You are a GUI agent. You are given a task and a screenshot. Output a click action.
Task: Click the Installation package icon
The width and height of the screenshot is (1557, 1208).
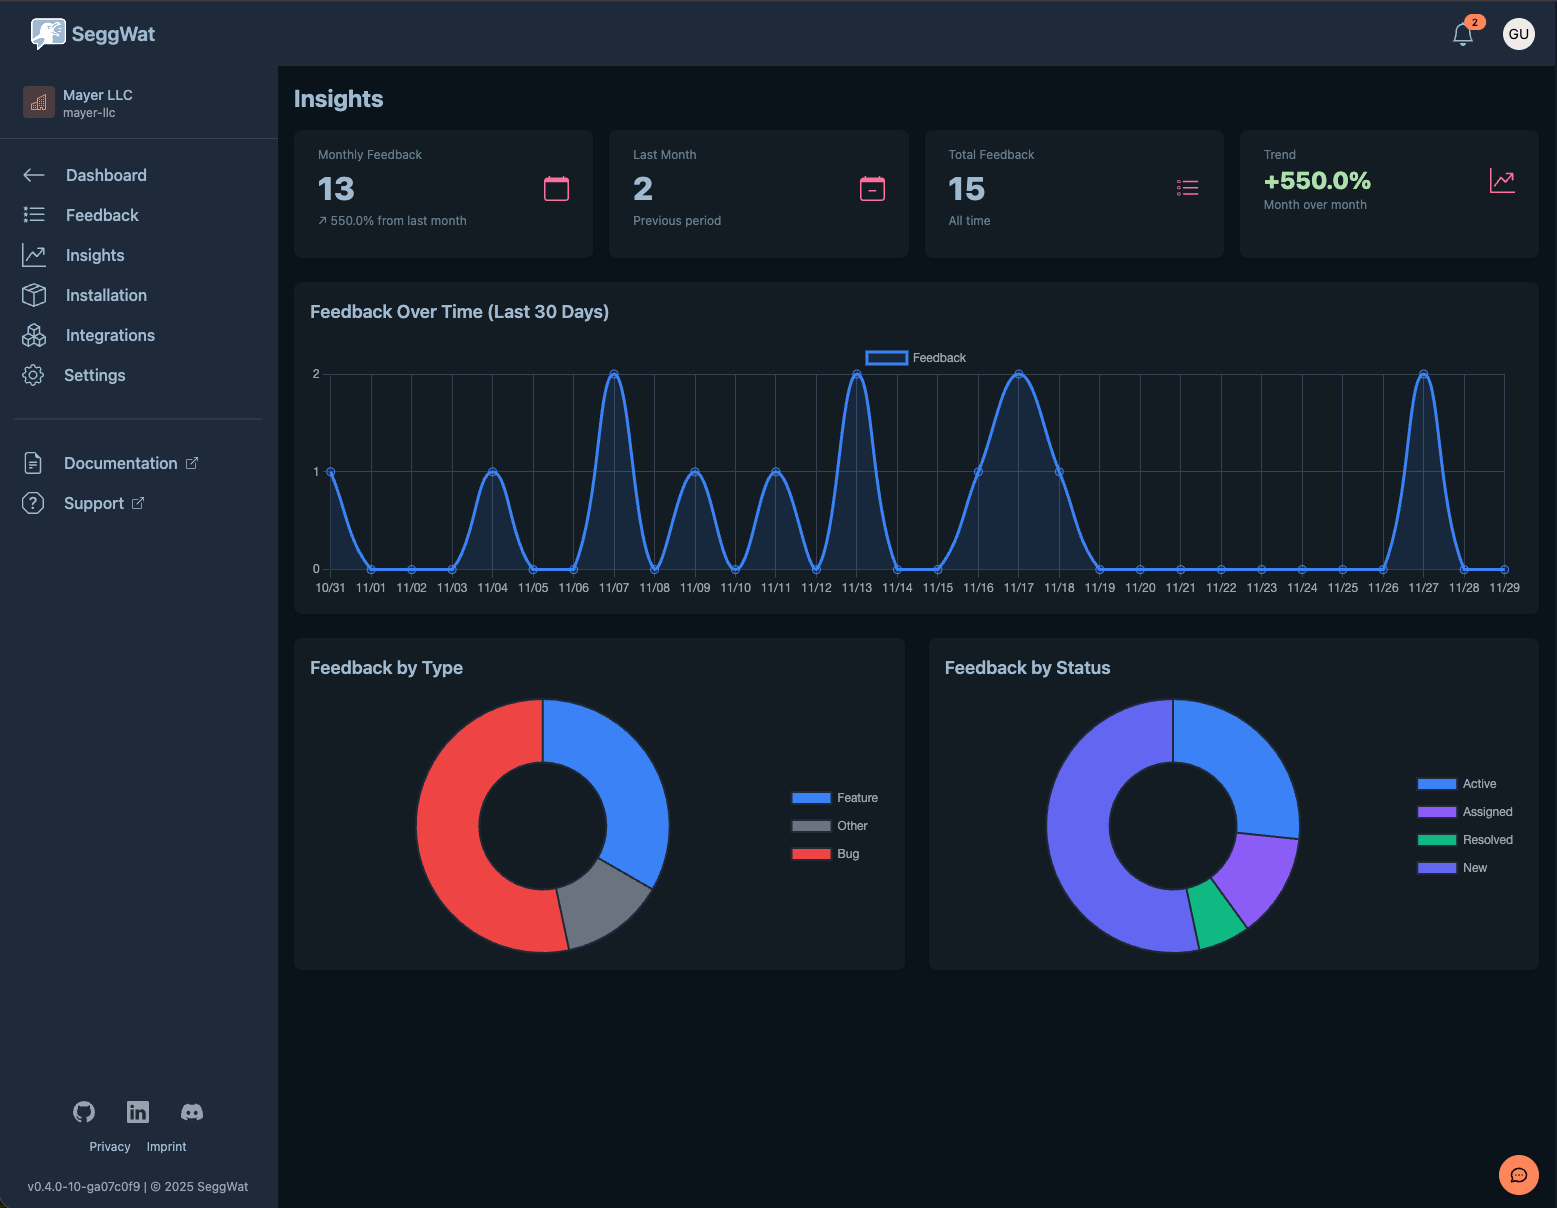pos(33,295)
